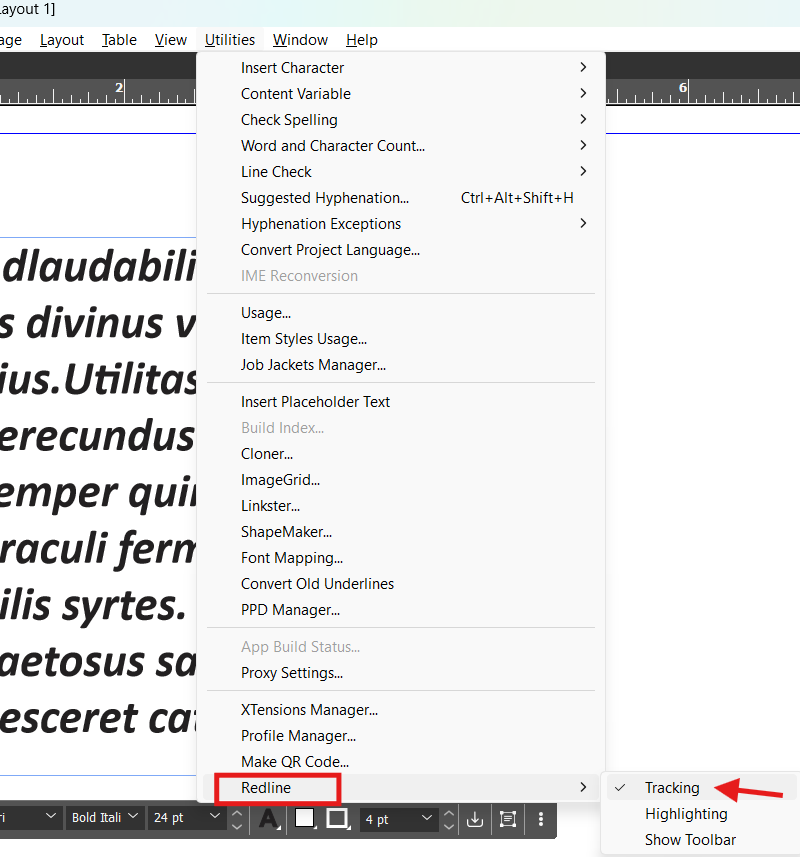Open the Bold Itali font style dropdown
Image resolution: width=800 pixels, height=857 pixels.
click(x=104, y=817)
